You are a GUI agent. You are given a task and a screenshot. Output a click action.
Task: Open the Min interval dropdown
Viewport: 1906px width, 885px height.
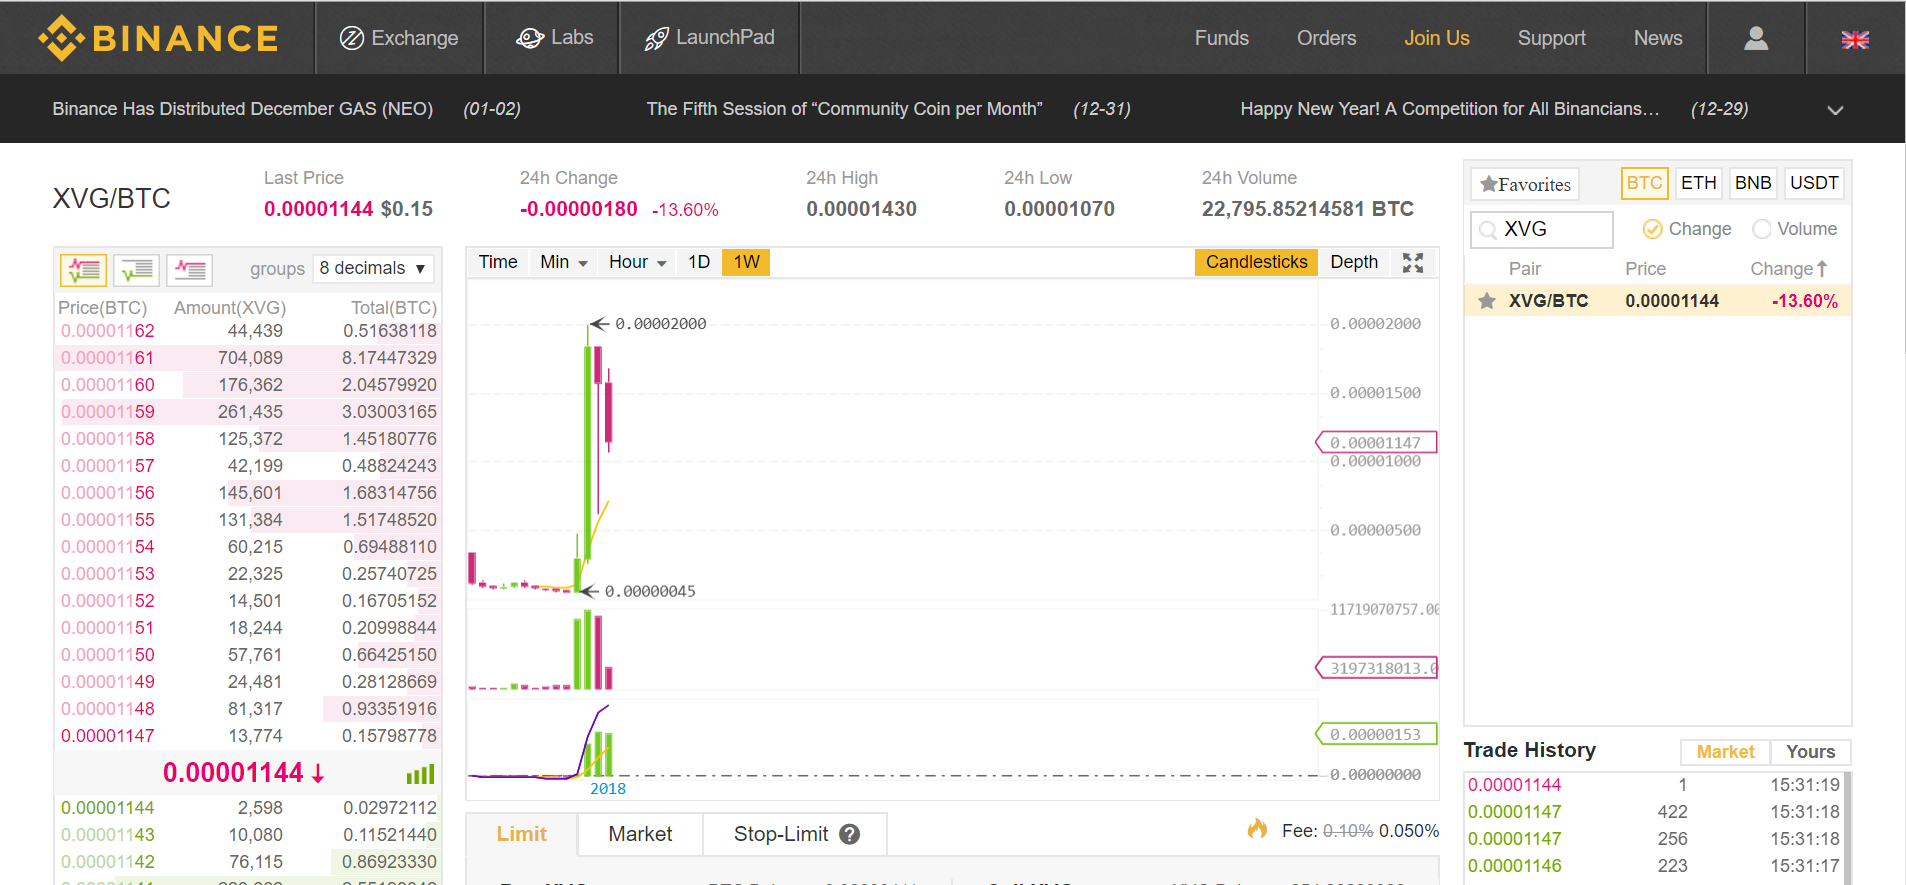point(564,262)
